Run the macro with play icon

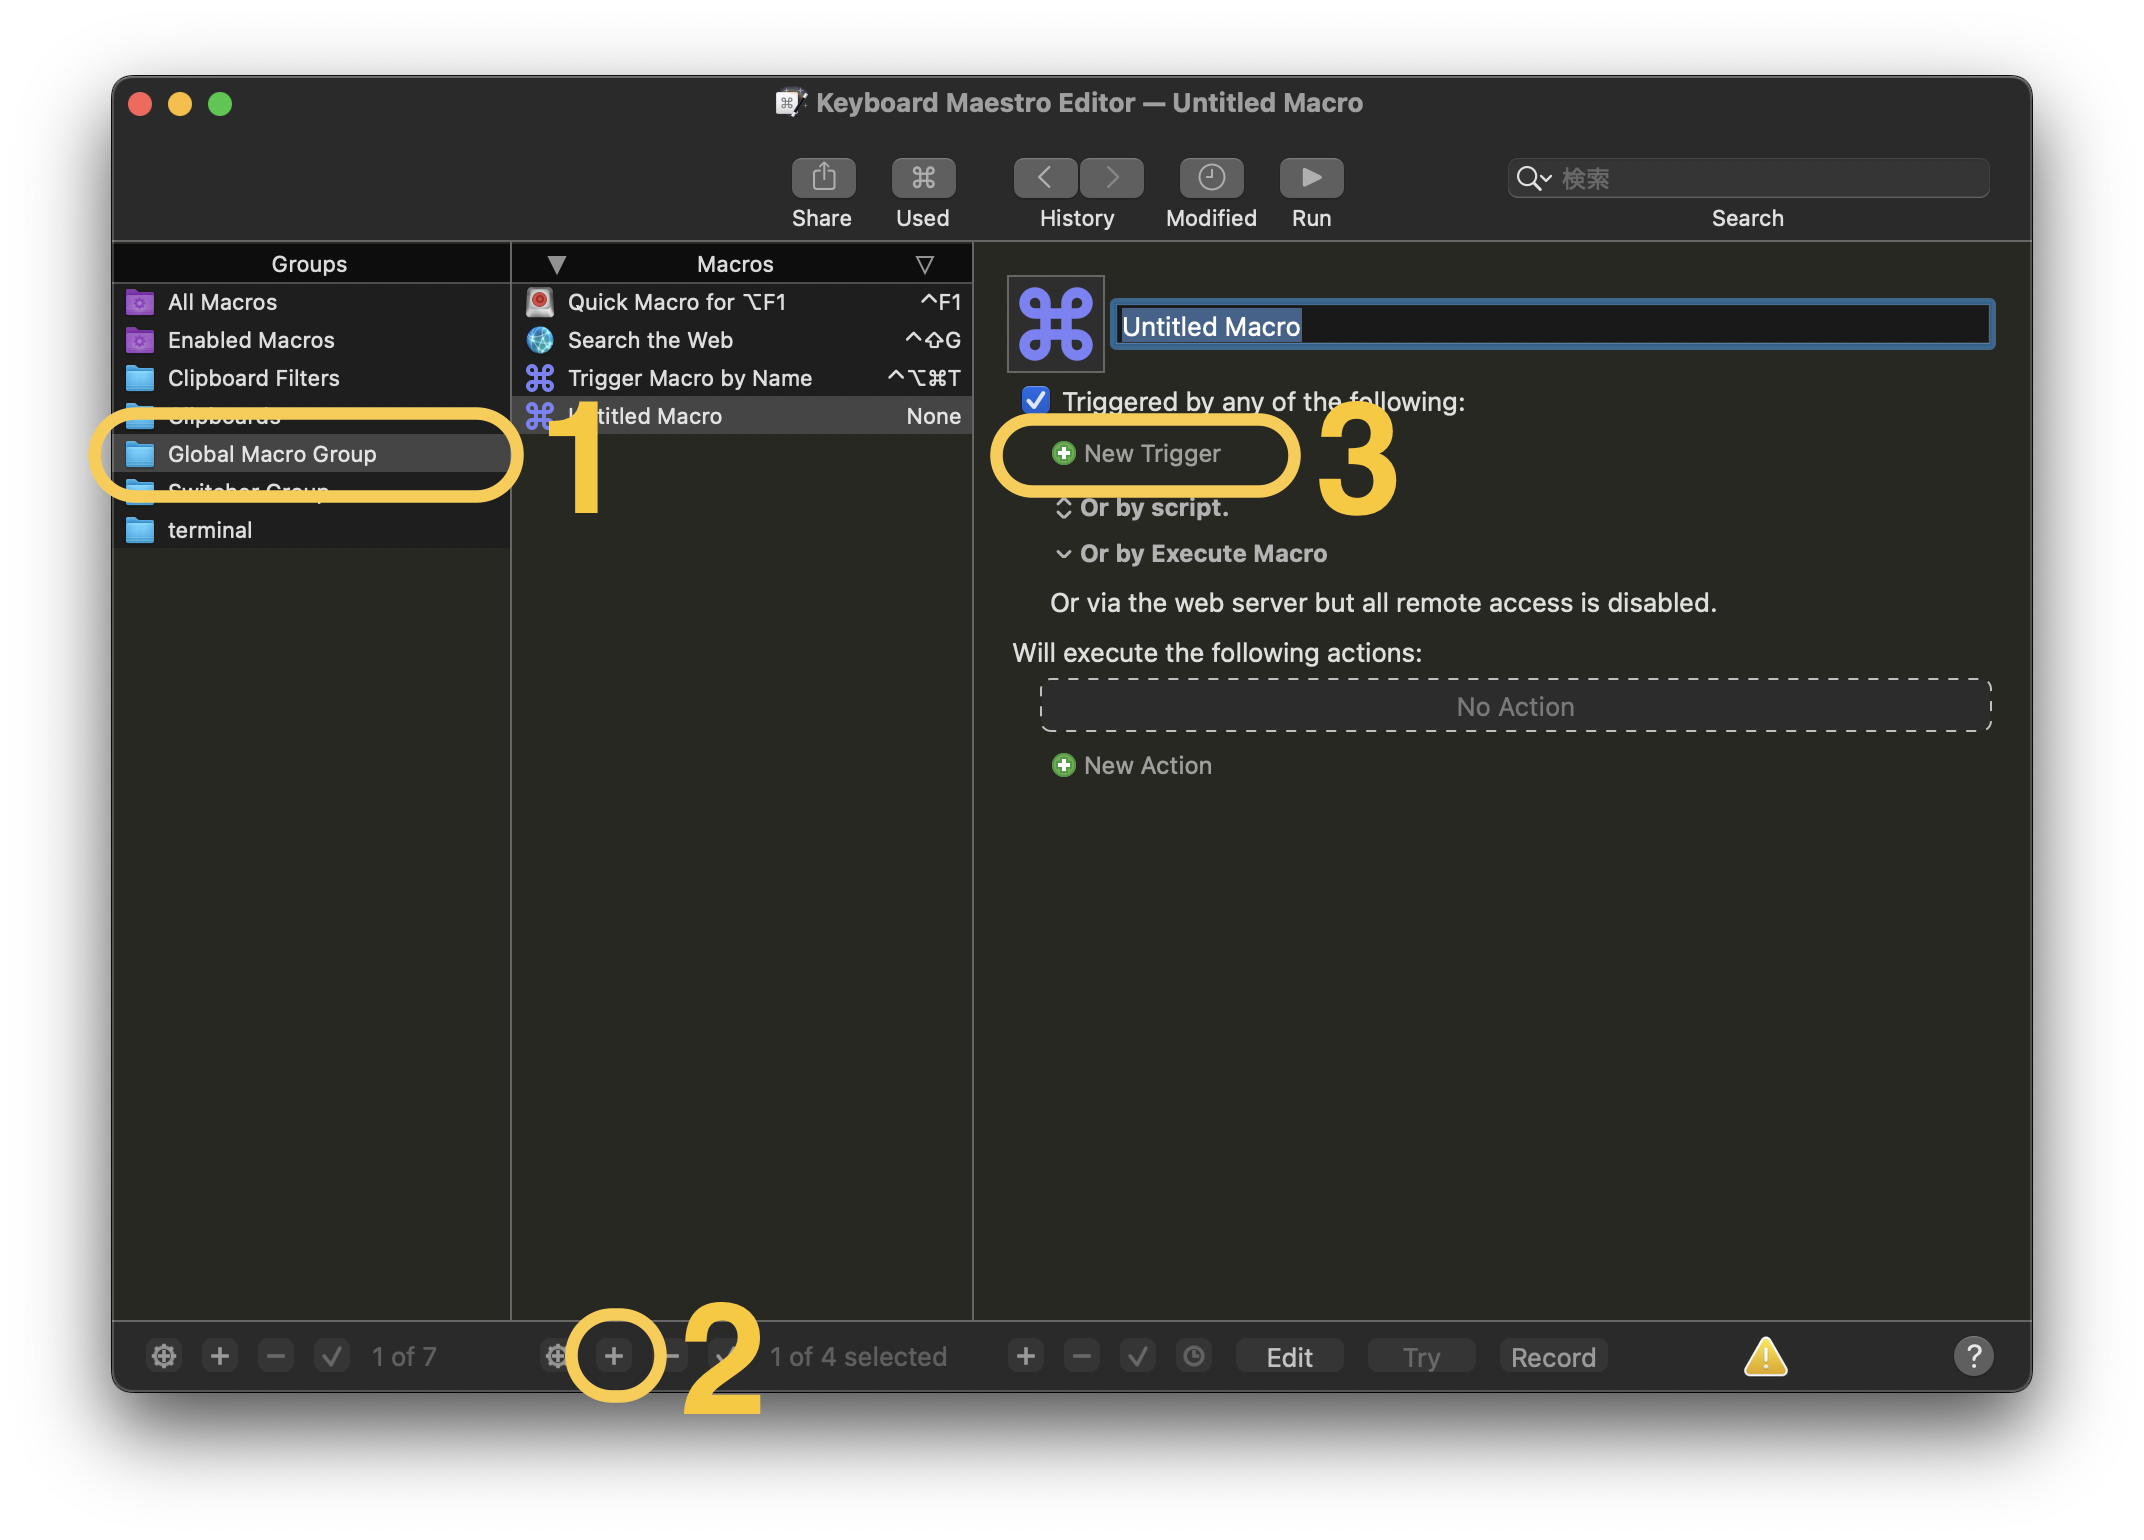(1310, 178)
